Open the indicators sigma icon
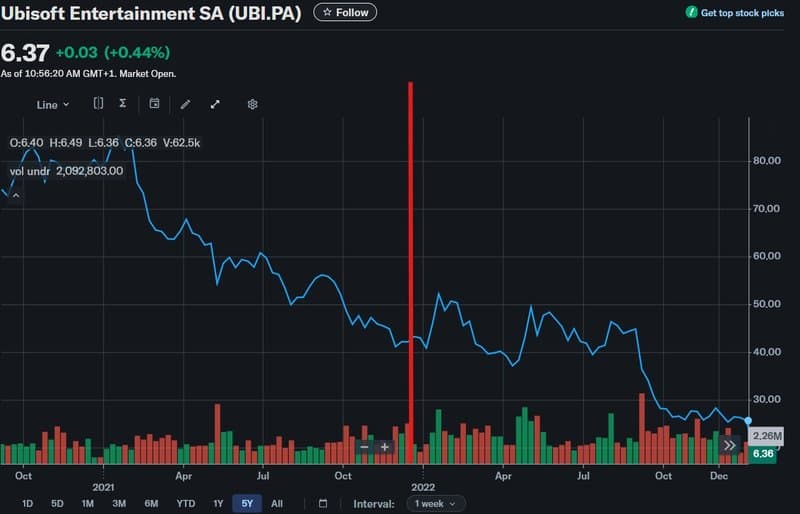 point(123,103)
